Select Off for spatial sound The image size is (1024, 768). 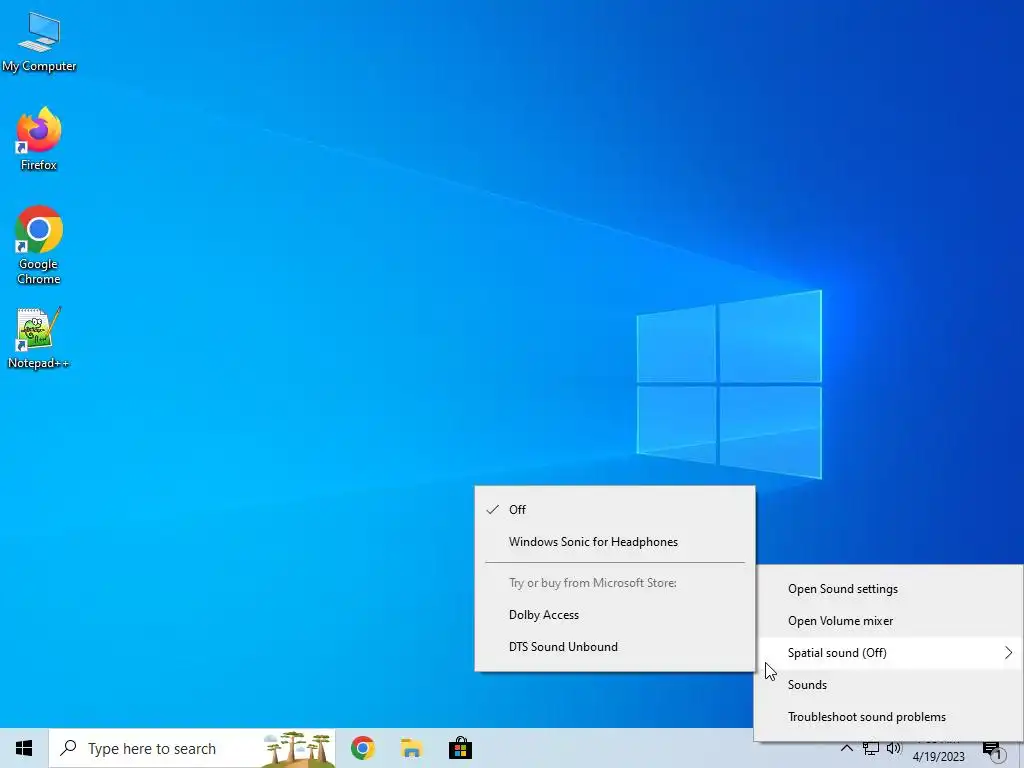(x=615, y=509)
